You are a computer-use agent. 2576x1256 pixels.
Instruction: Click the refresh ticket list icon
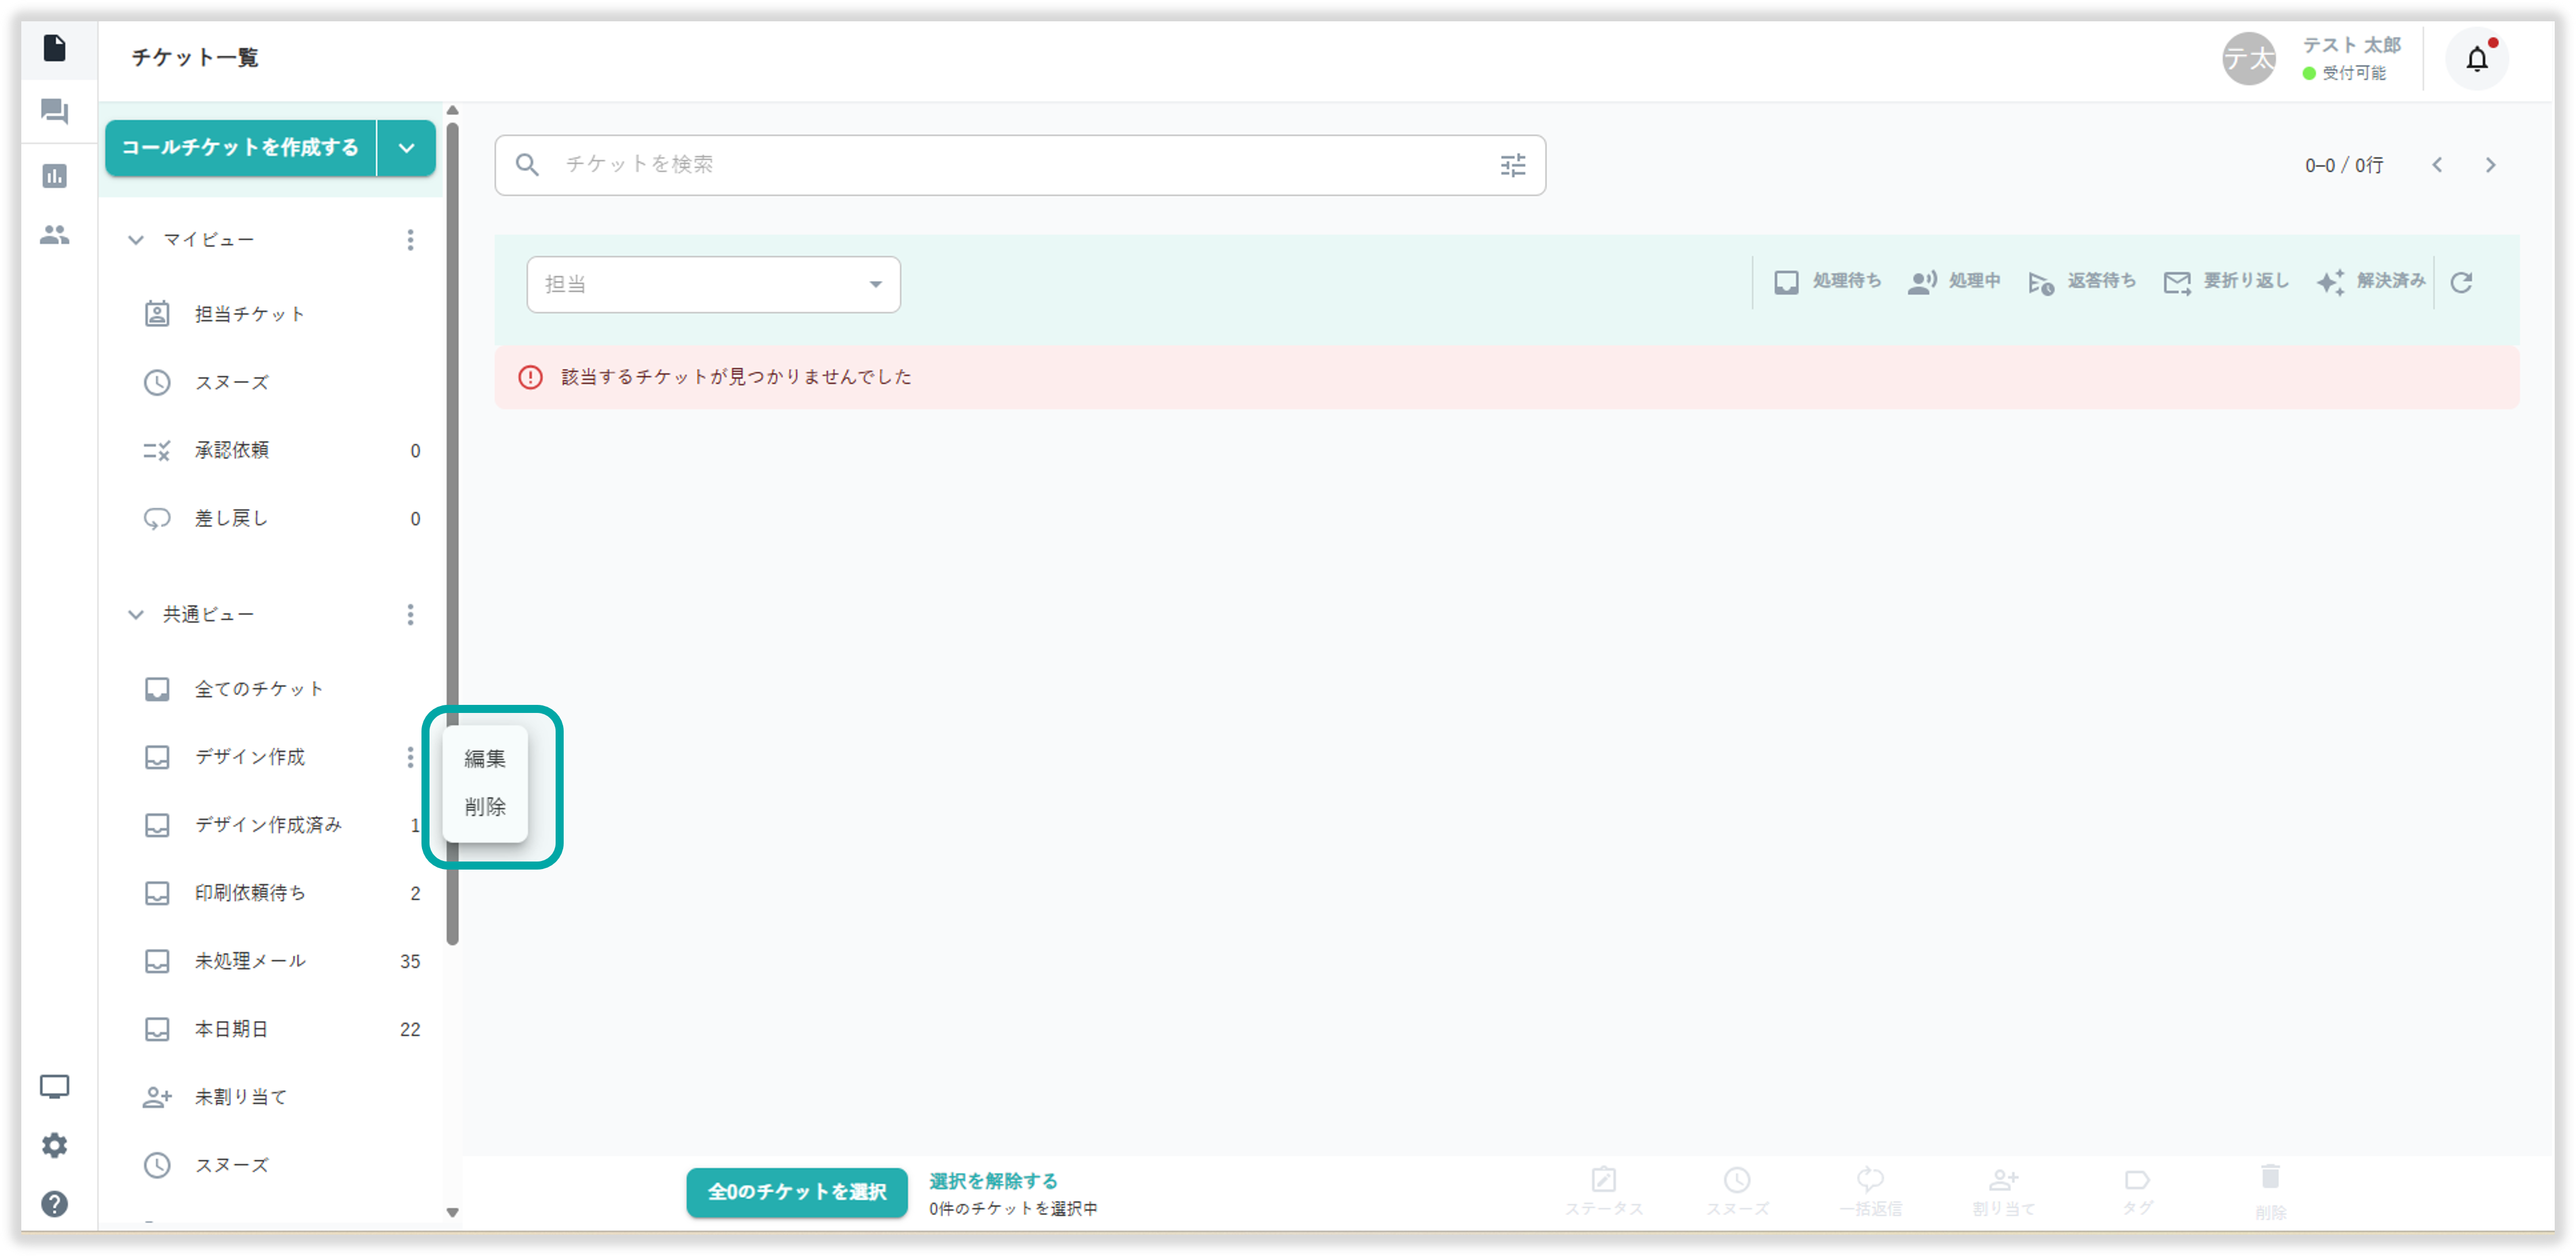(2461, 283)
